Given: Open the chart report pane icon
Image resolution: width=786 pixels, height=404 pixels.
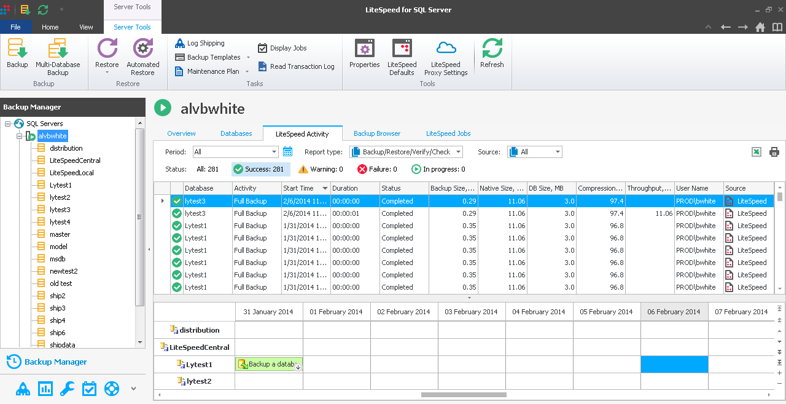Looking at the screenshot, I should pos(45,388).
